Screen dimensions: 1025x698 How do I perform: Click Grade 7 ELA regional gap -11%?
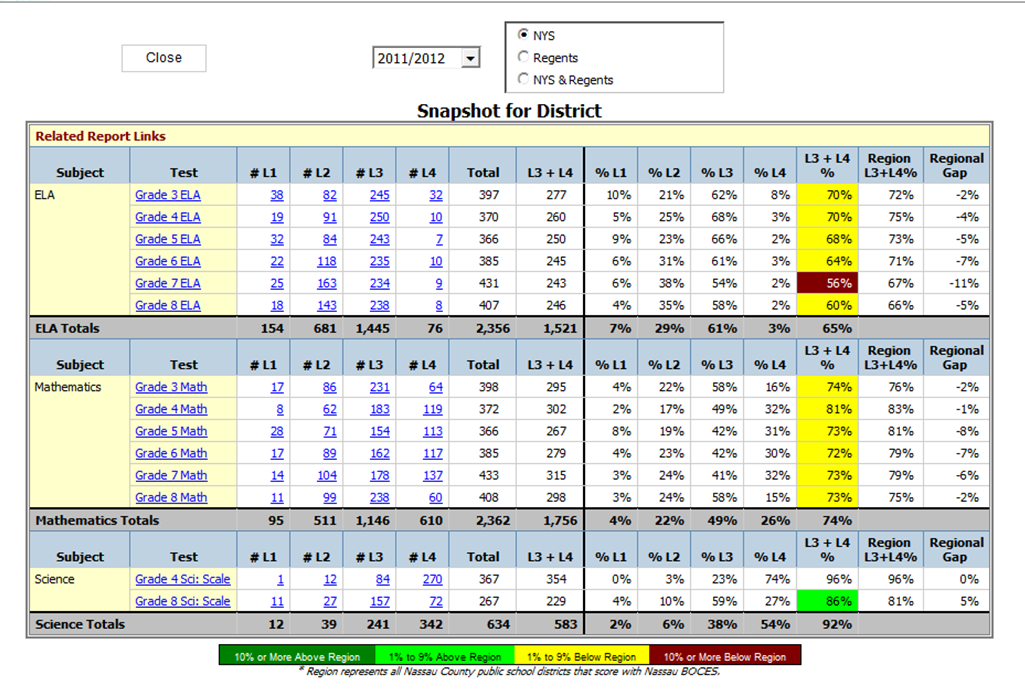[964, 284]
